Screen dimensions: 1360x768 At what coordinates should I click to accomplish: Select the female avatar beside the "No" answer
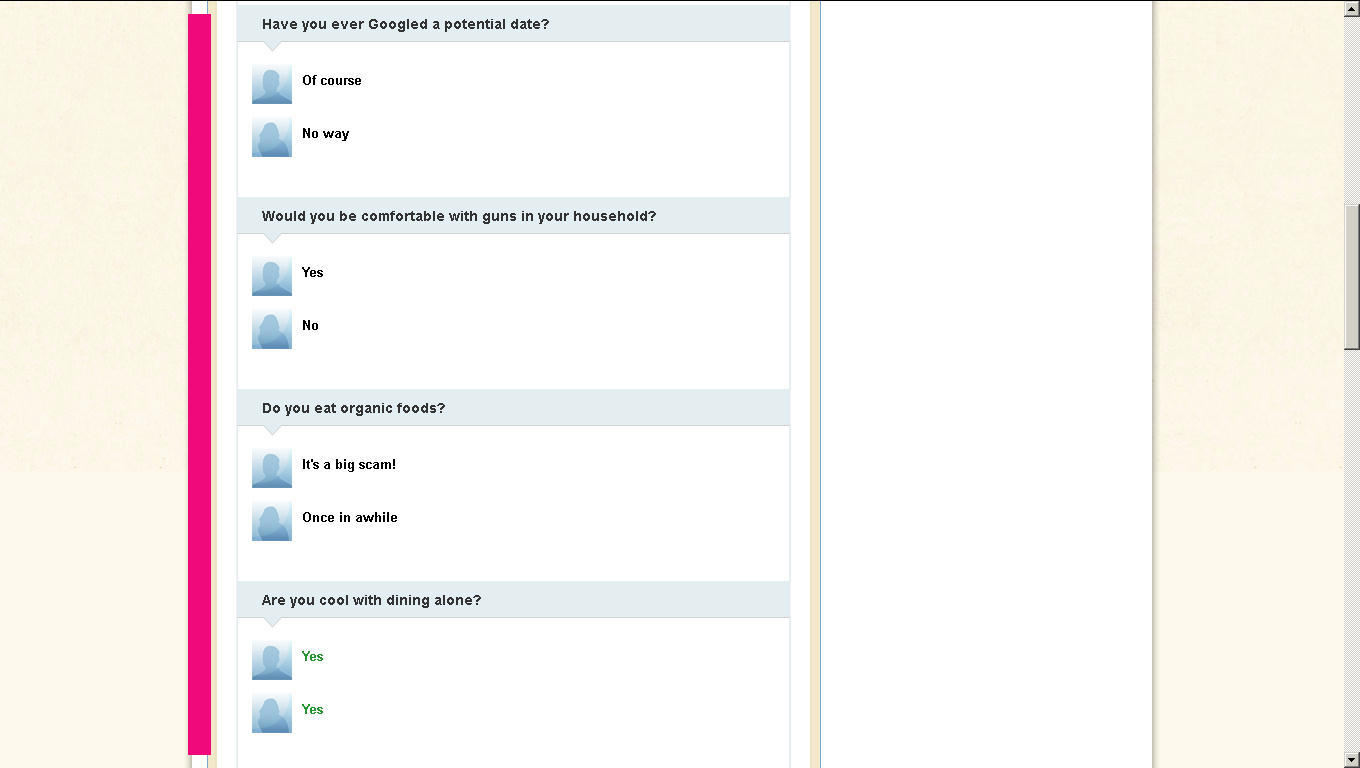point(272,329)
